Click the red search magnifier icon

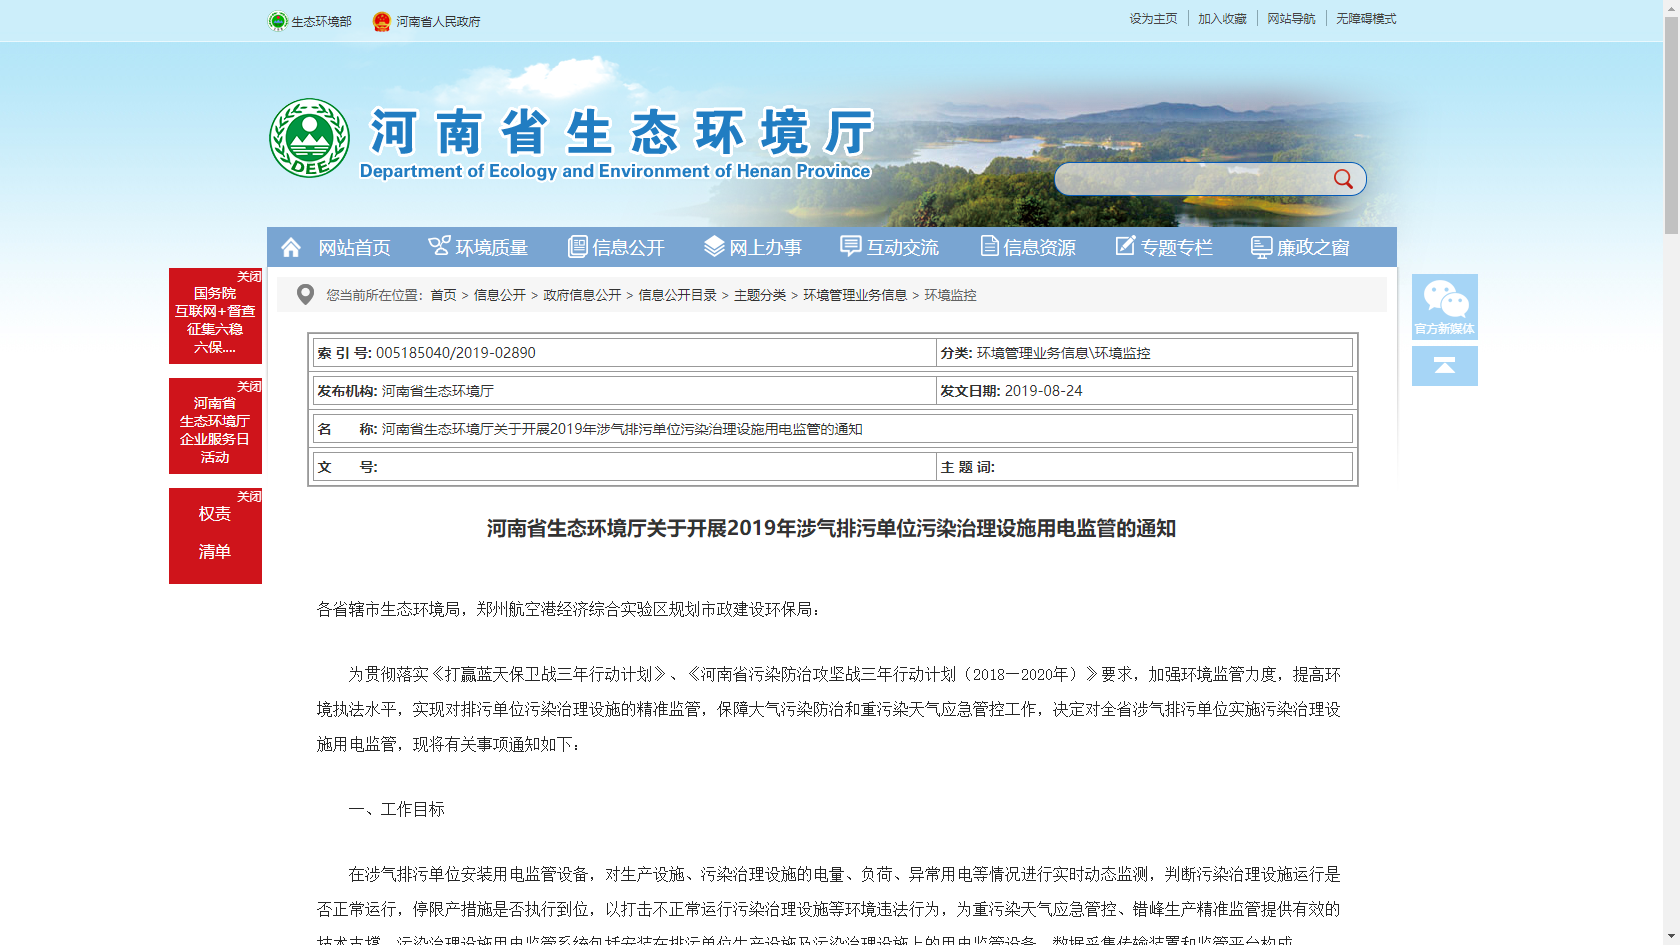pos(1343,179)
